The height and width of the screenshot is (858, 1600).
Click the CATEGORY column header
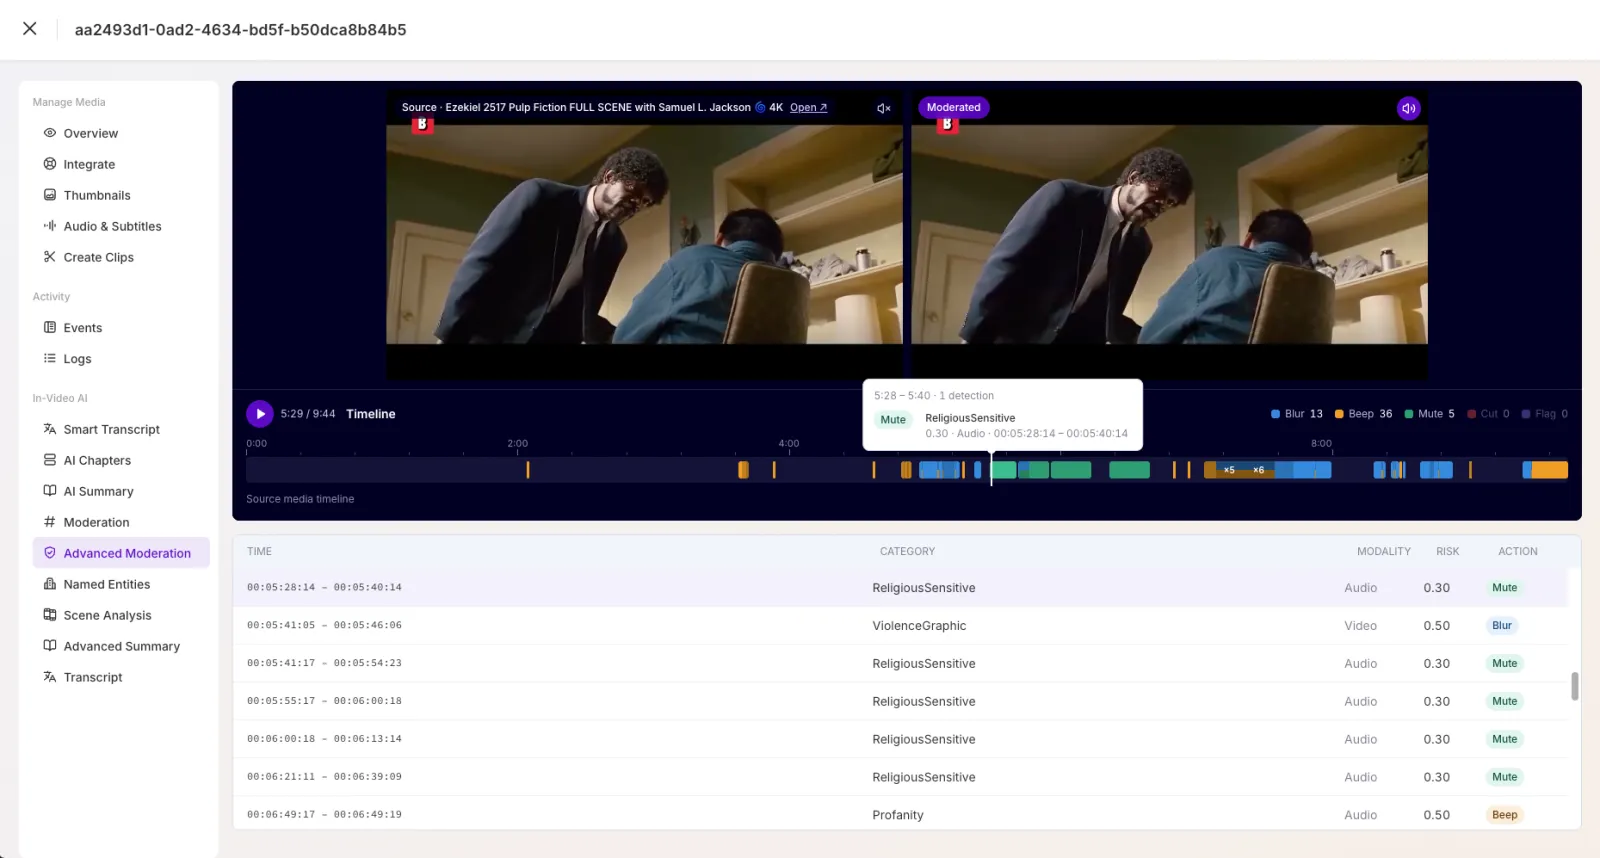907,551
